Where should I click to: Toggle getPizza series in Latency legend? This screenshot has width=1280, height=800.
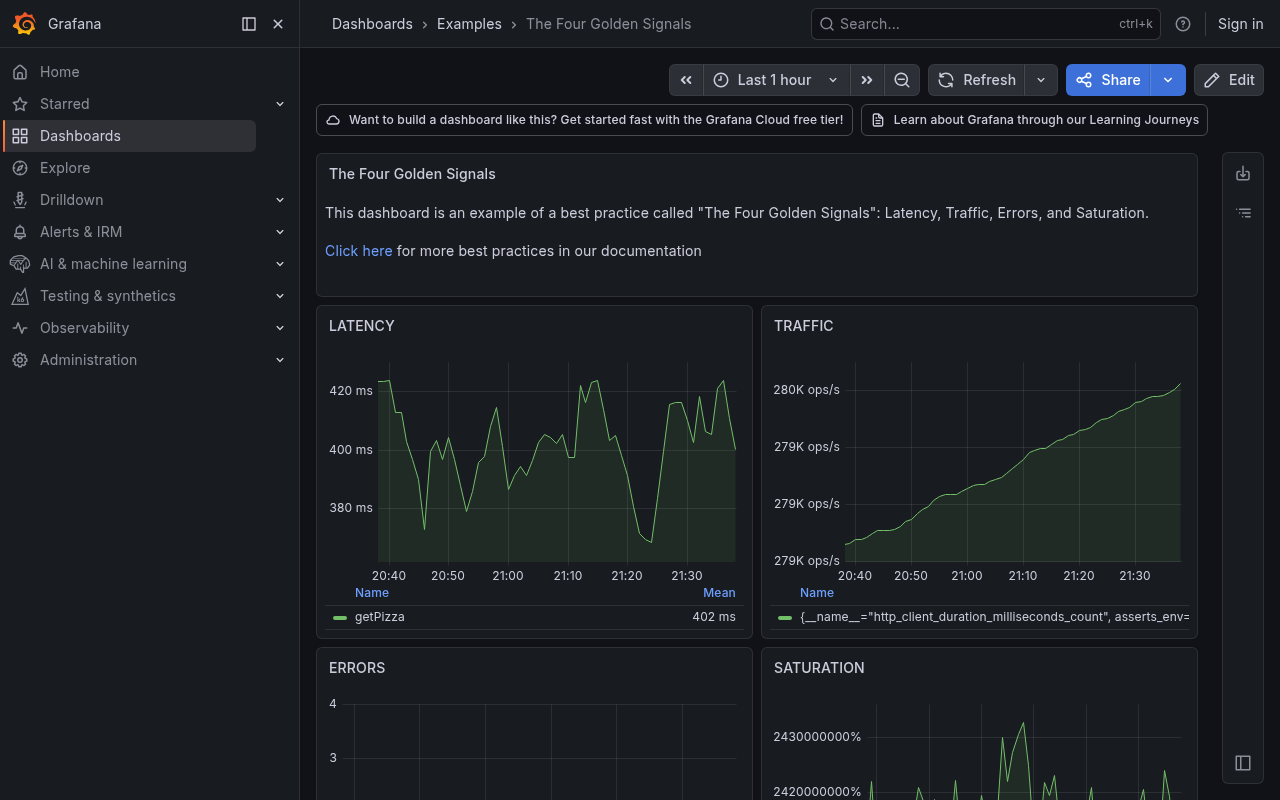coord(380,617)
